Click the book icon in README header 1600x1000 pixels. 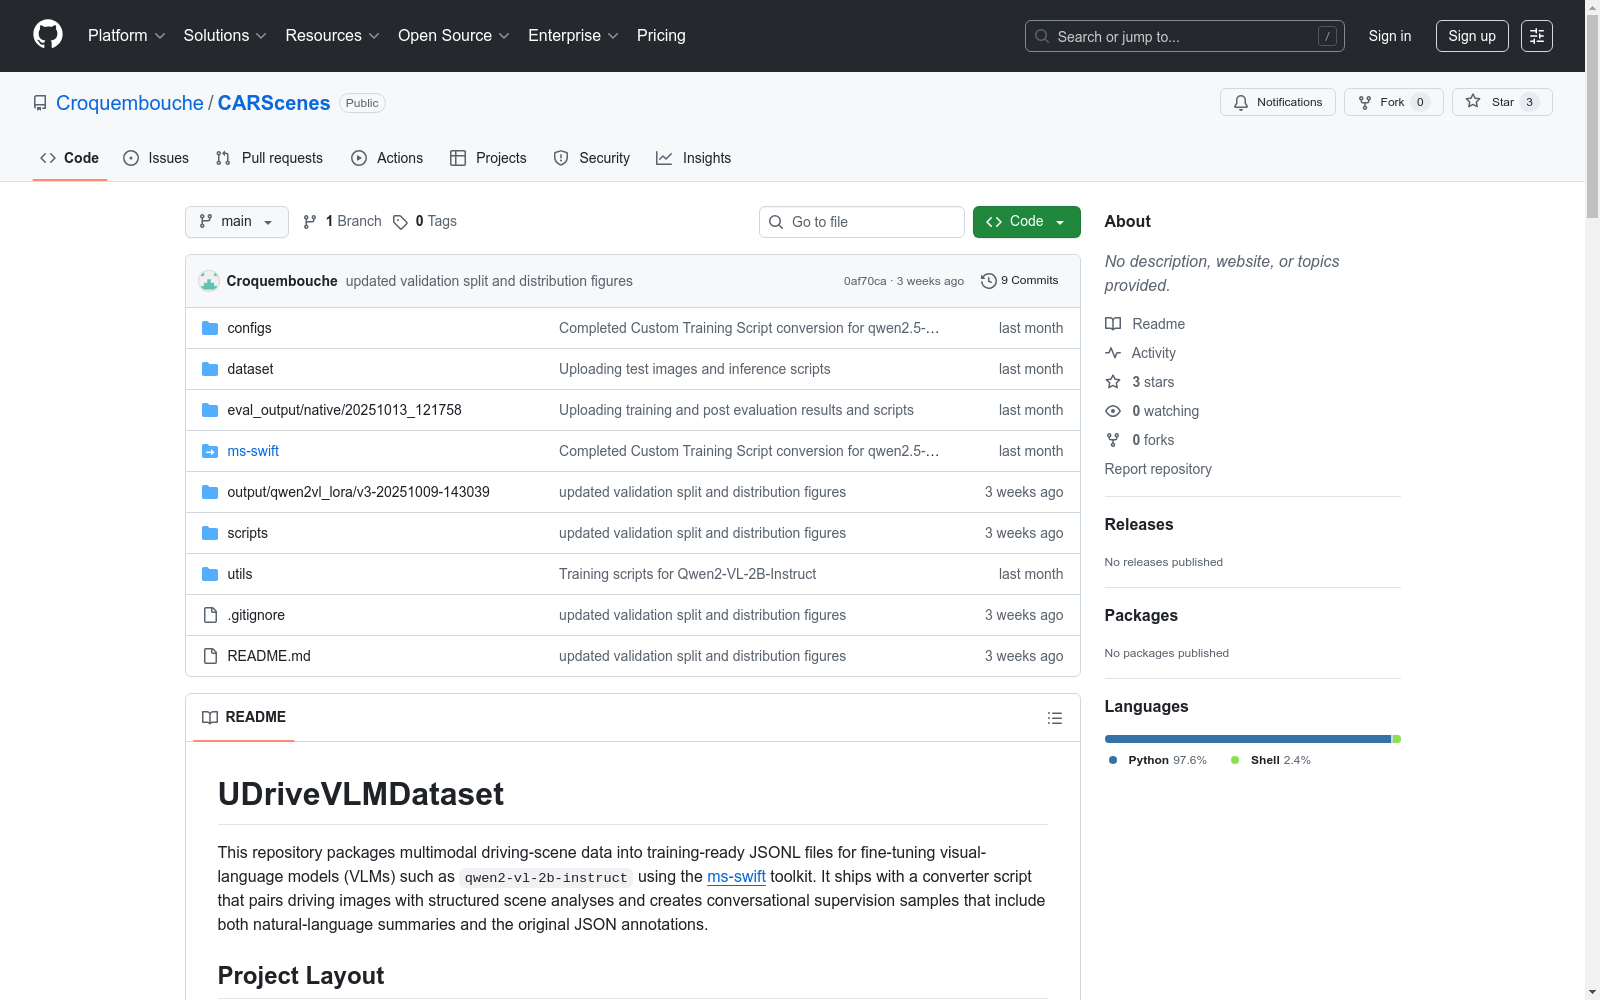coord(210,717)
